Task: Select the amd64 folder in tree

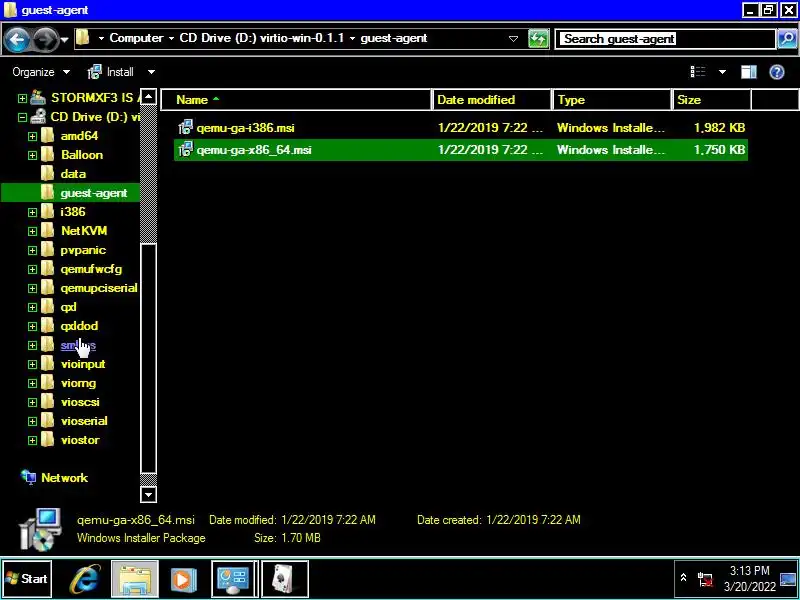Action: (69, 136)
